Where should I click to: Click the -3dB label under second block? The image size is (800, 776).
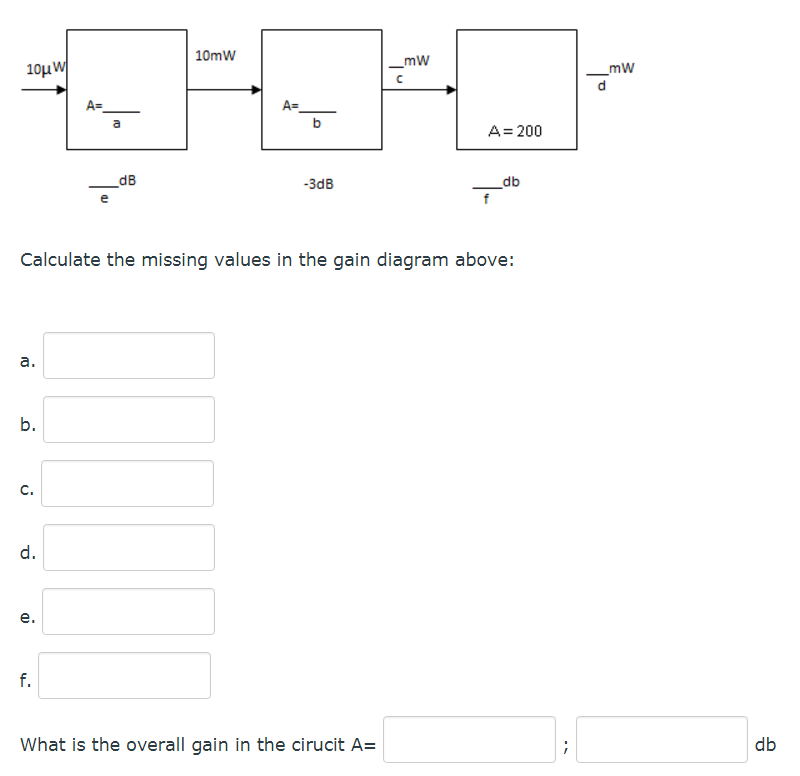click(x=318, y=184)
